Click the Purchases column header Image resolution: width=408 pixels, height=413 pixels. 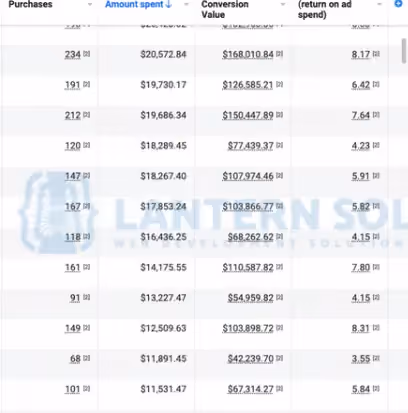click(30, 4)
